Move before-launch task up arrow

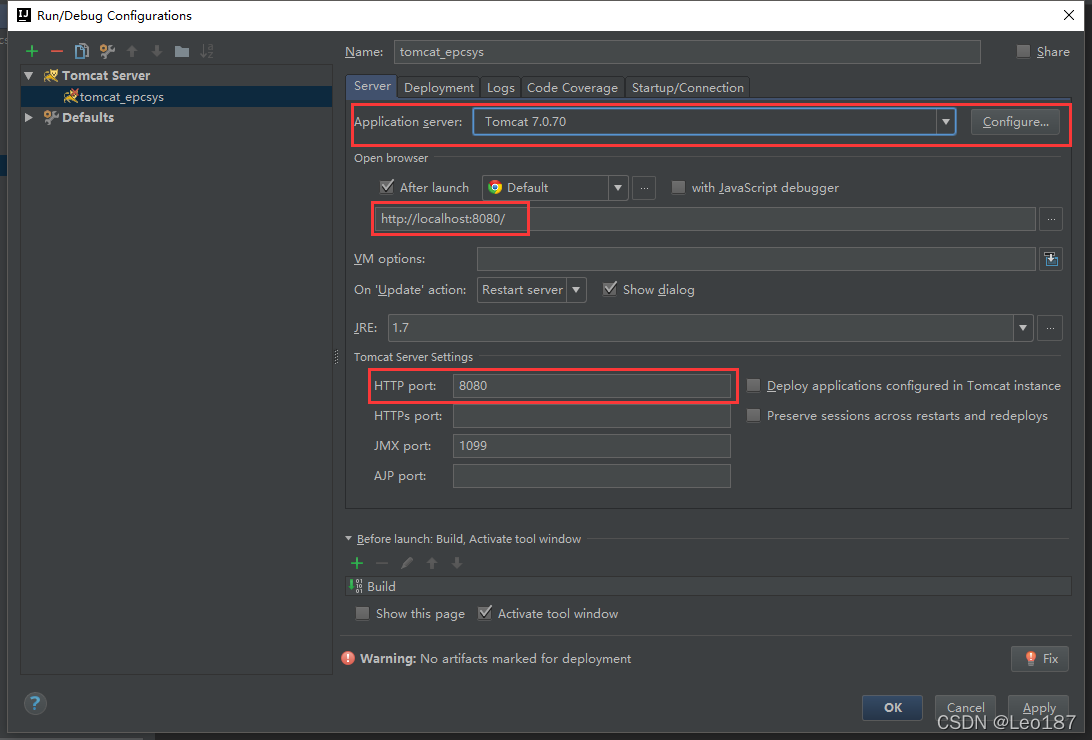tap(432, 563)
